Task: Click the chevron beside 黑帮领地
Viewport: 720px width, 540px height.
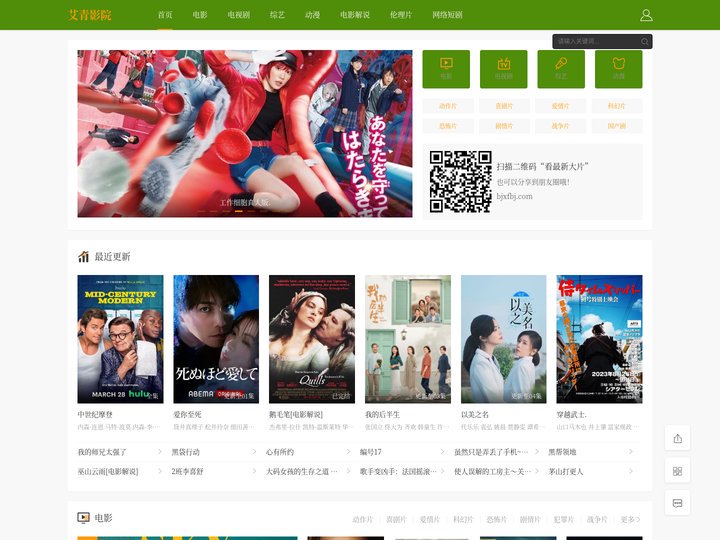Action: tap(630, 452)
